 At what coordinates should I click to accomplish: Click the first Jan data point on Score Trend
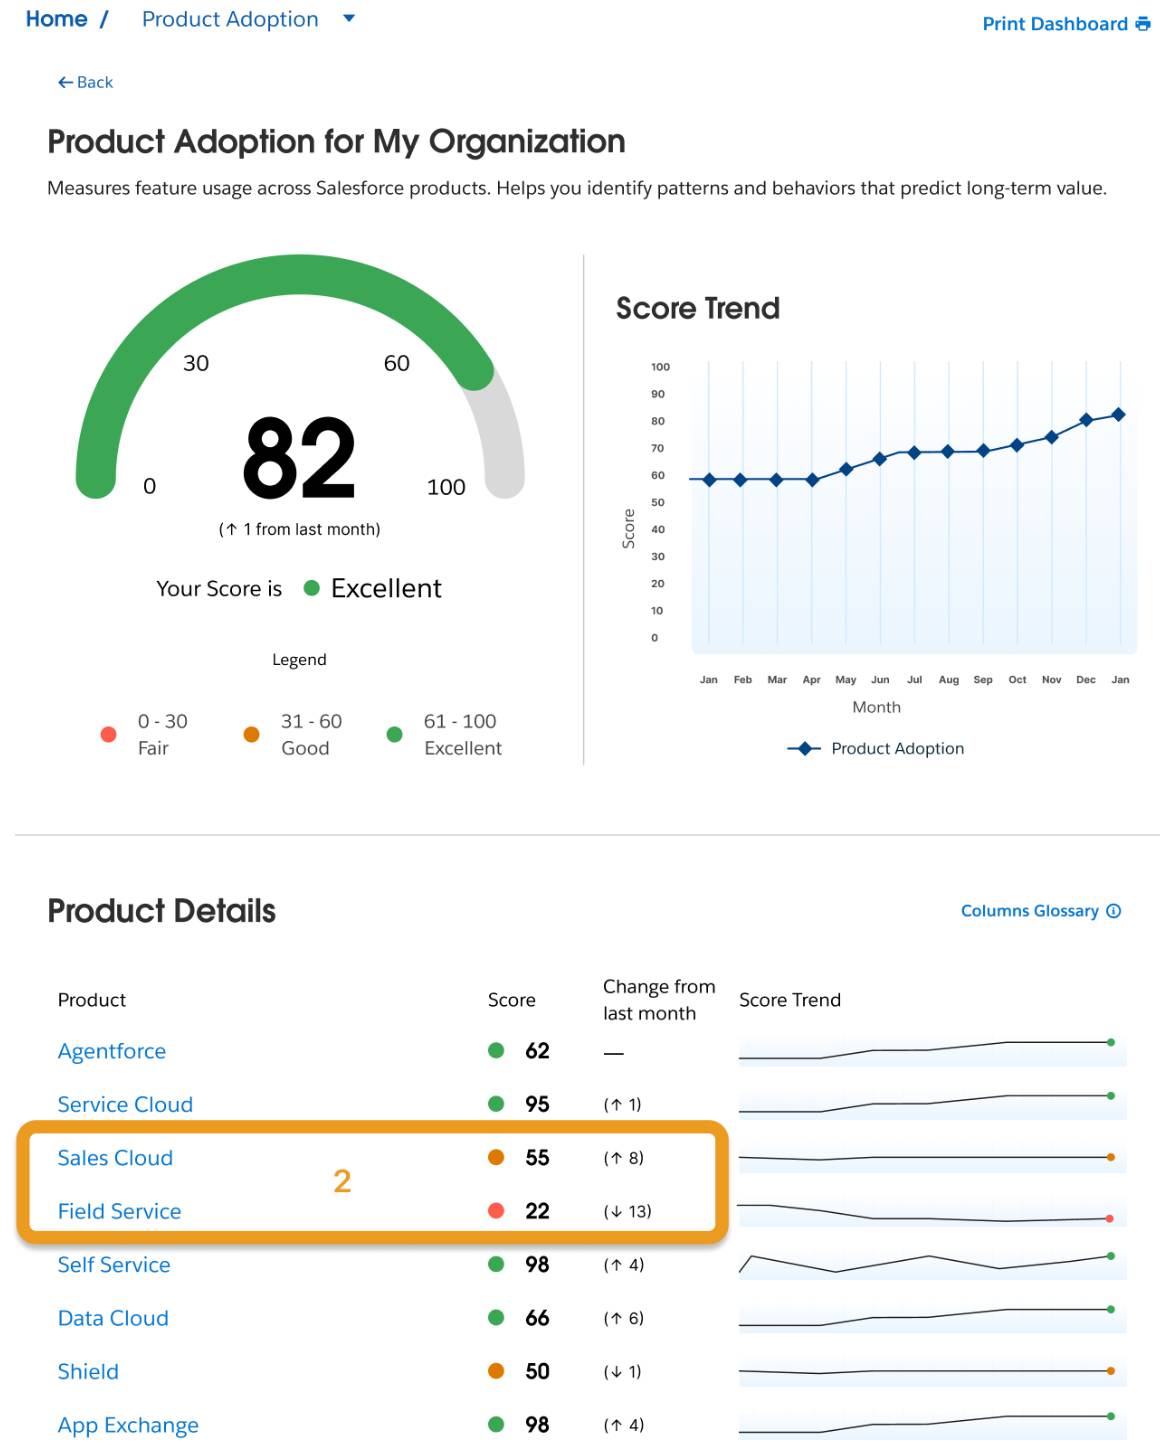709,480
